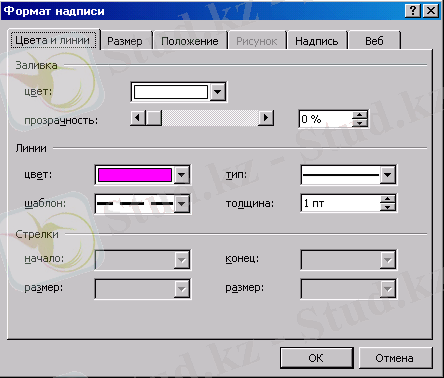
Task: Go to the Веб tab
Action: click(x=374, y=41)
